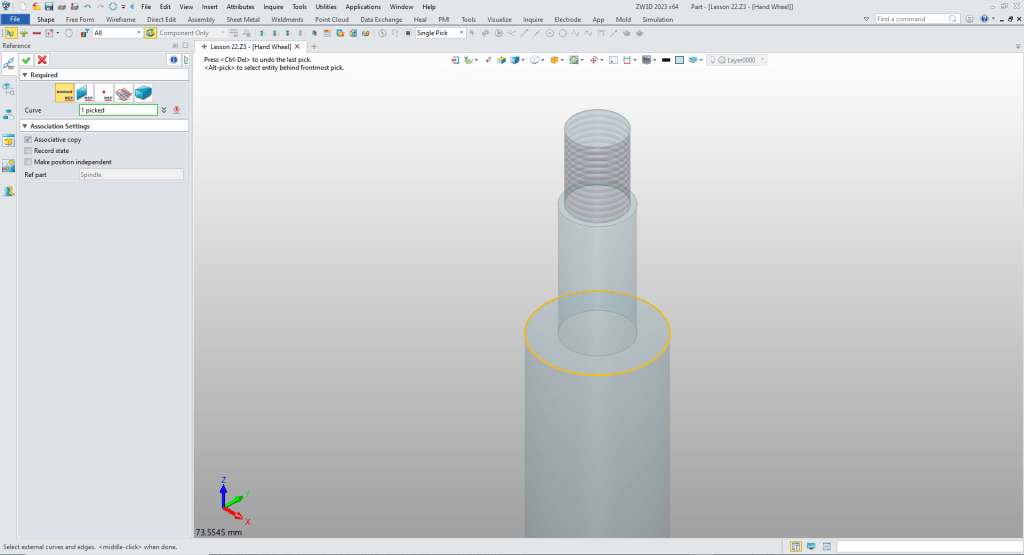
Task: Enable the Record state checkbox
Action: click(28, 151)
